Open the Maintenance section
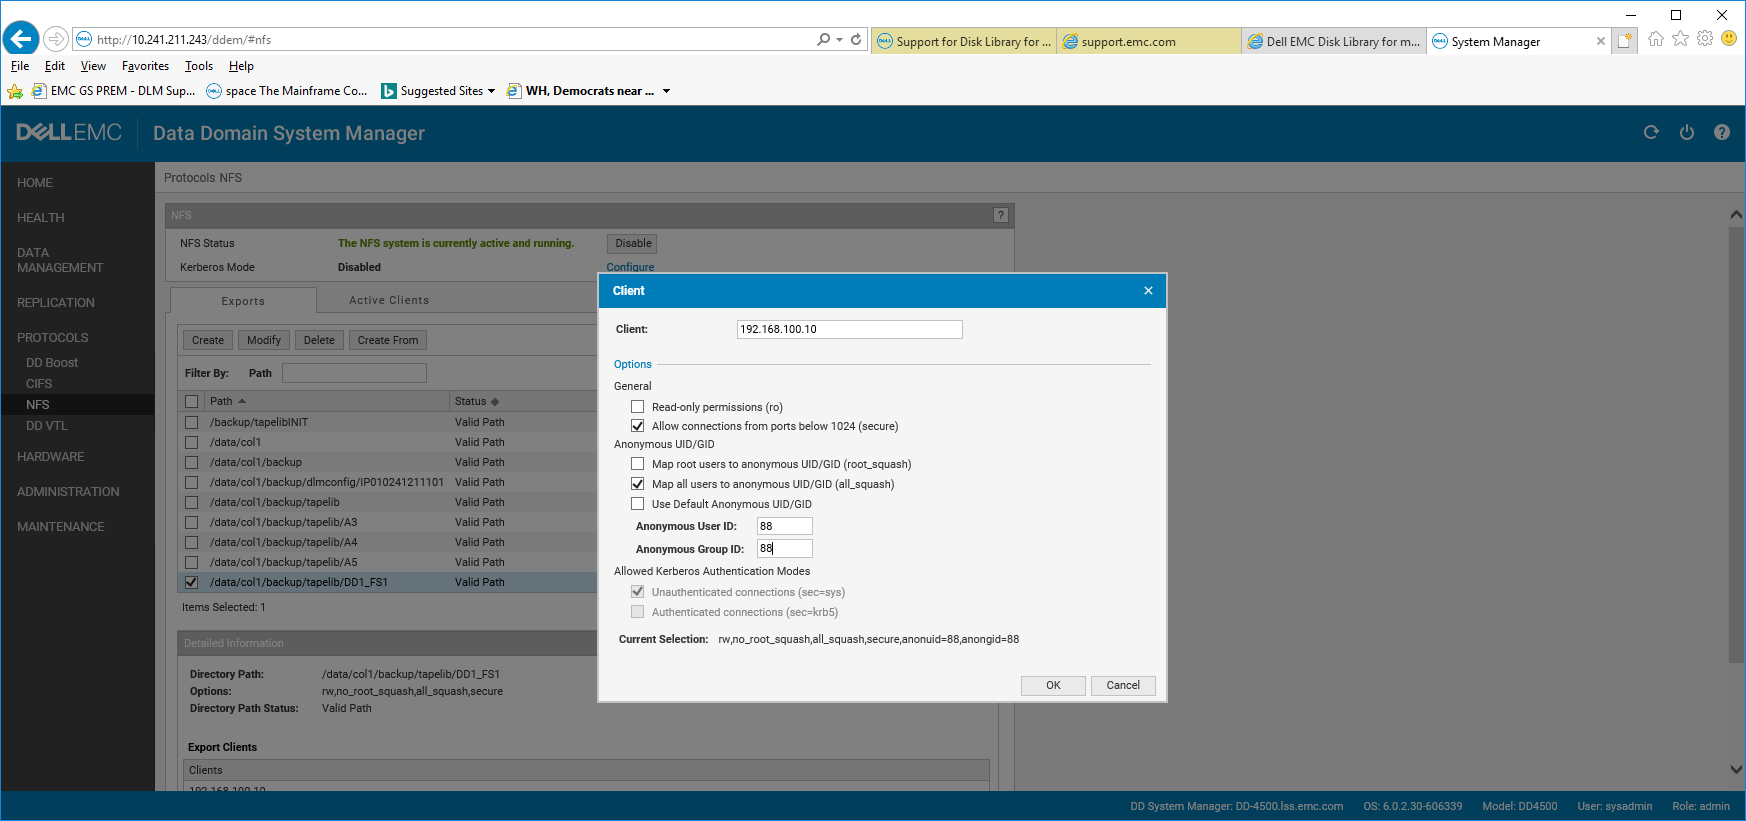1746x821 pixels. 61,527
